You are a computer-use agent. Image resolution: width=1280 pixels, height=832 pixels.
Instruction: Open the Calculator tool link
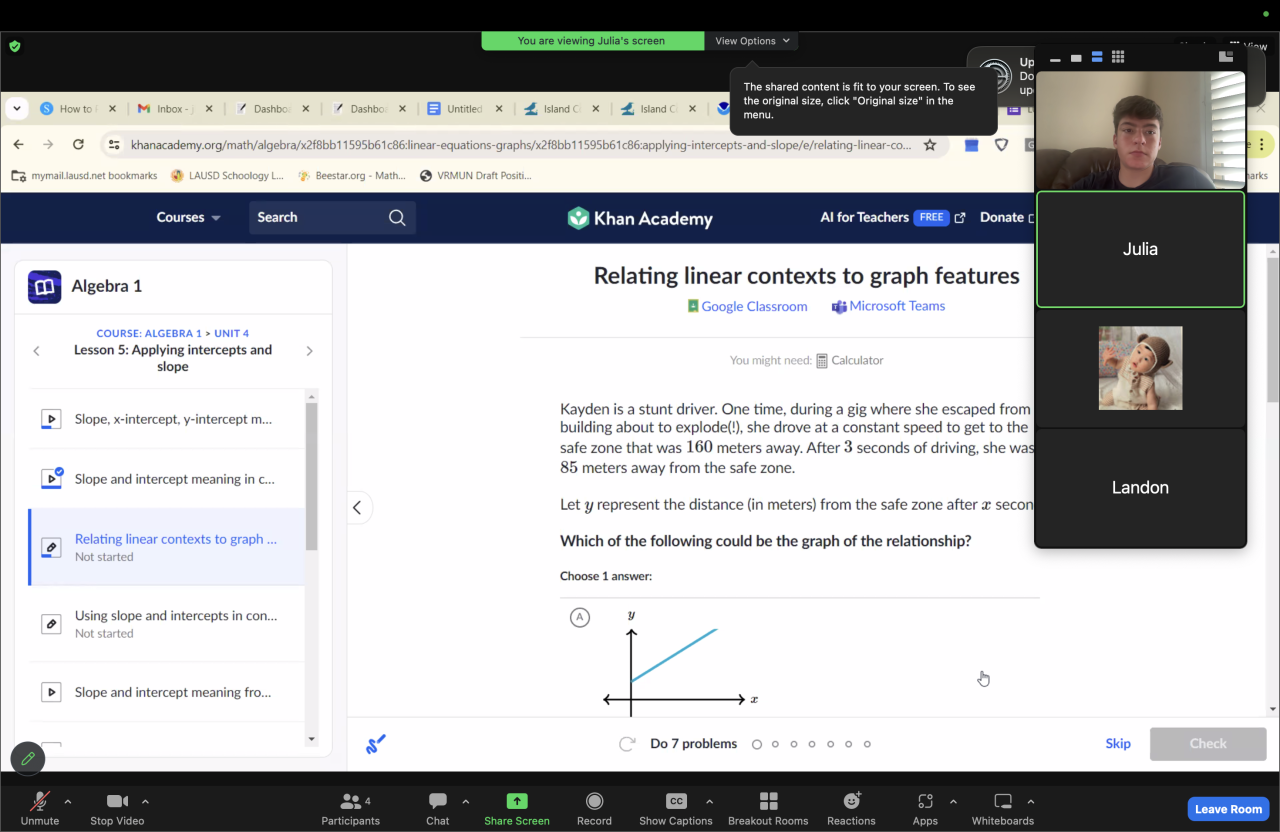[x=850, y=360]
